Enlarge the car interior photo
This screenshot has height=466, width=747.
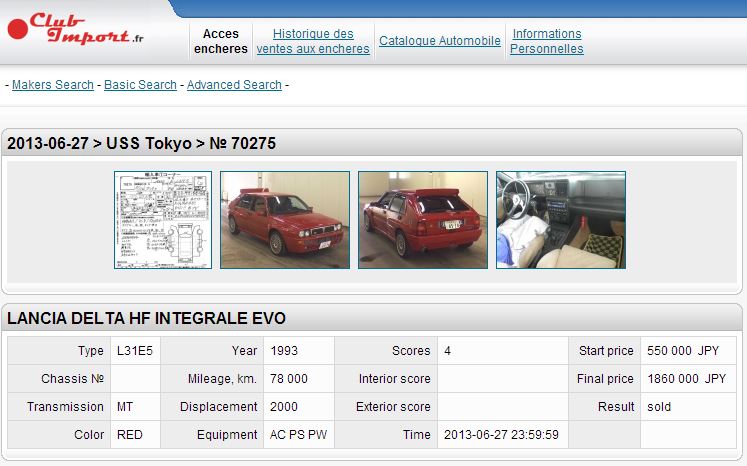561,220
